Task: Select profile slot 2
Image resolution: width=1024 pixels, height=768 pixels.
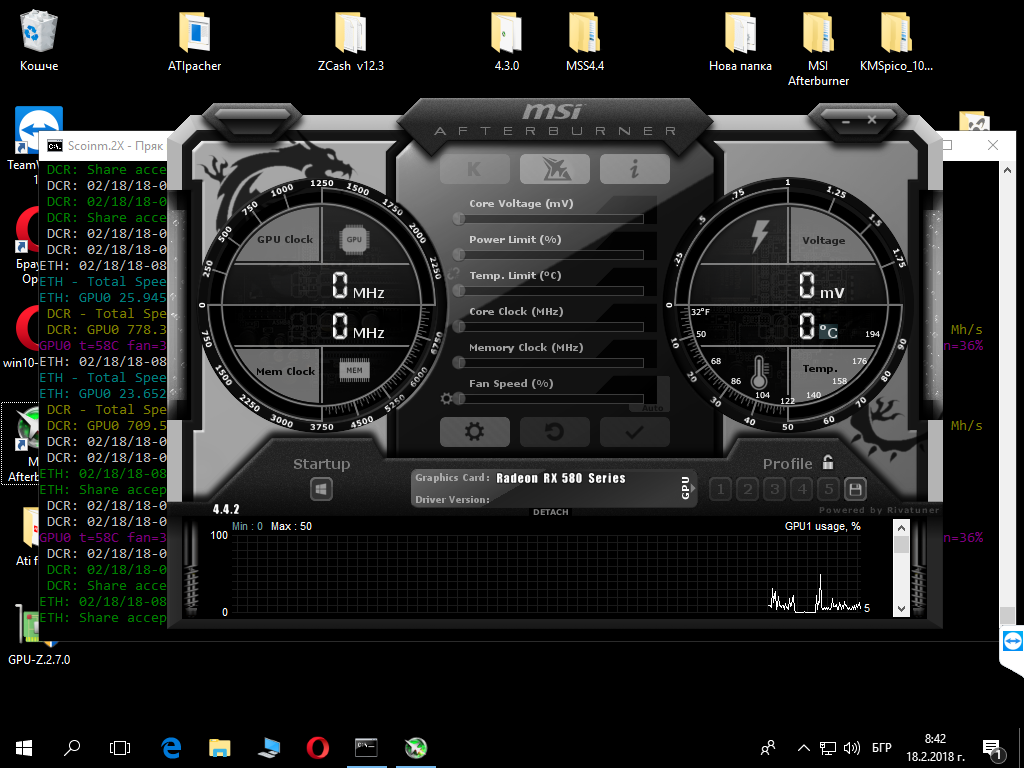Action: (748, 489)
